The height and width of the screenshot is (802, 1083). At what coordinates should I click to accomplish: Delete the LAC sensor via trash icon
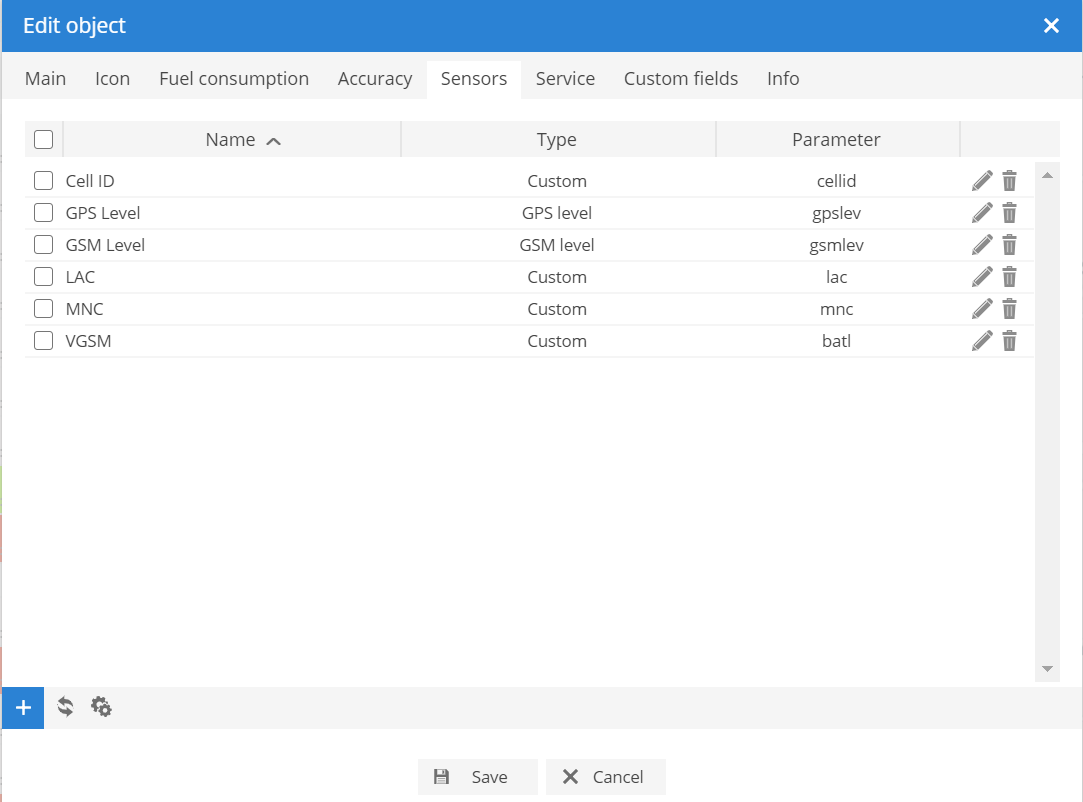point(1009,277)
